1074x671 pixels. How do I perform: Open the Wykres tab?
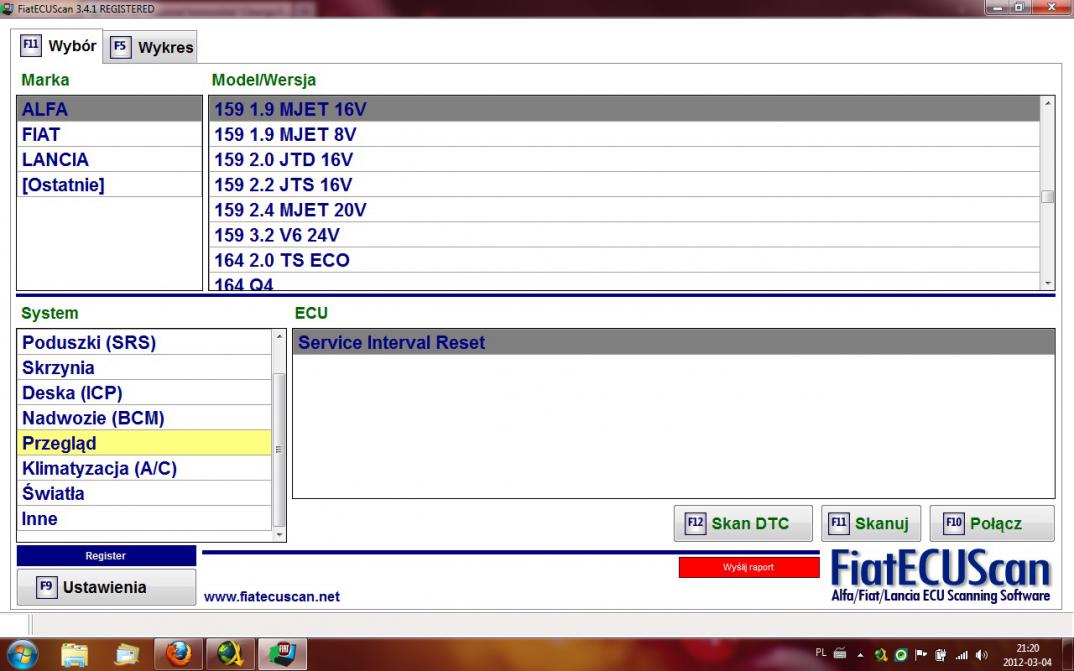click(151, 47)
